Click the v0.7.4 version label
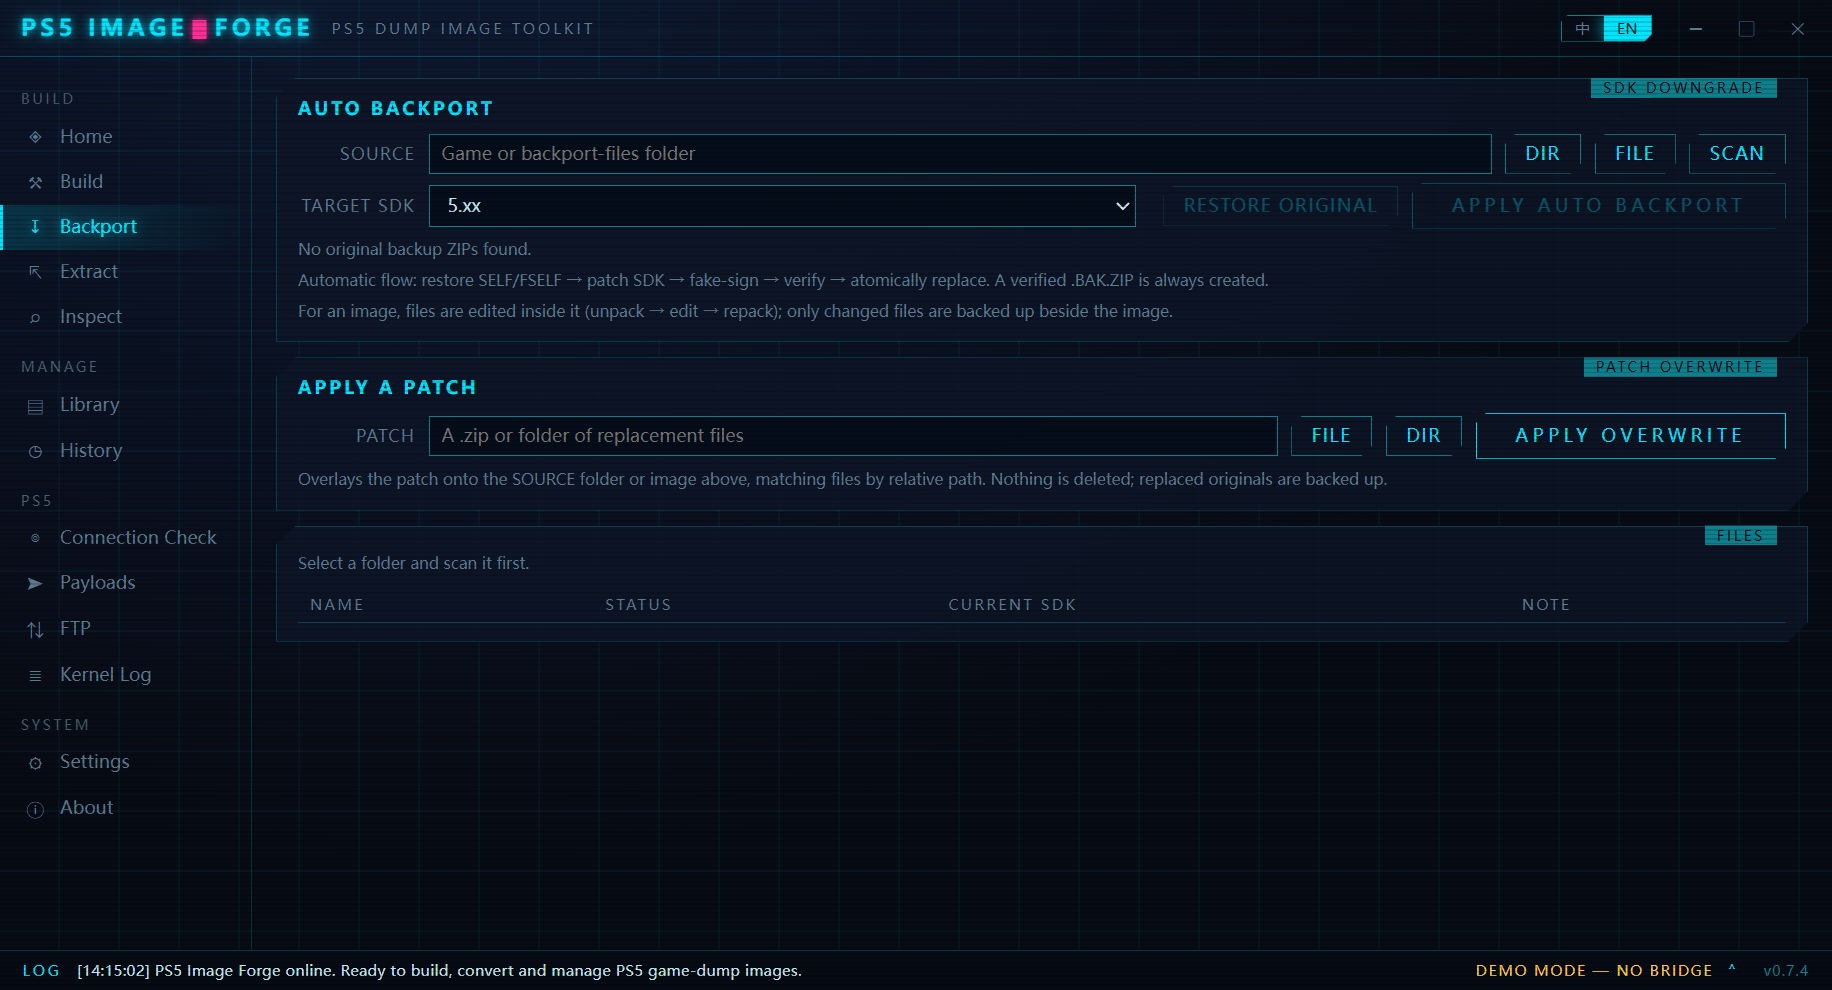Image resolution: width=1832 pixels, height=990 pixels. tap(1786, 971)
